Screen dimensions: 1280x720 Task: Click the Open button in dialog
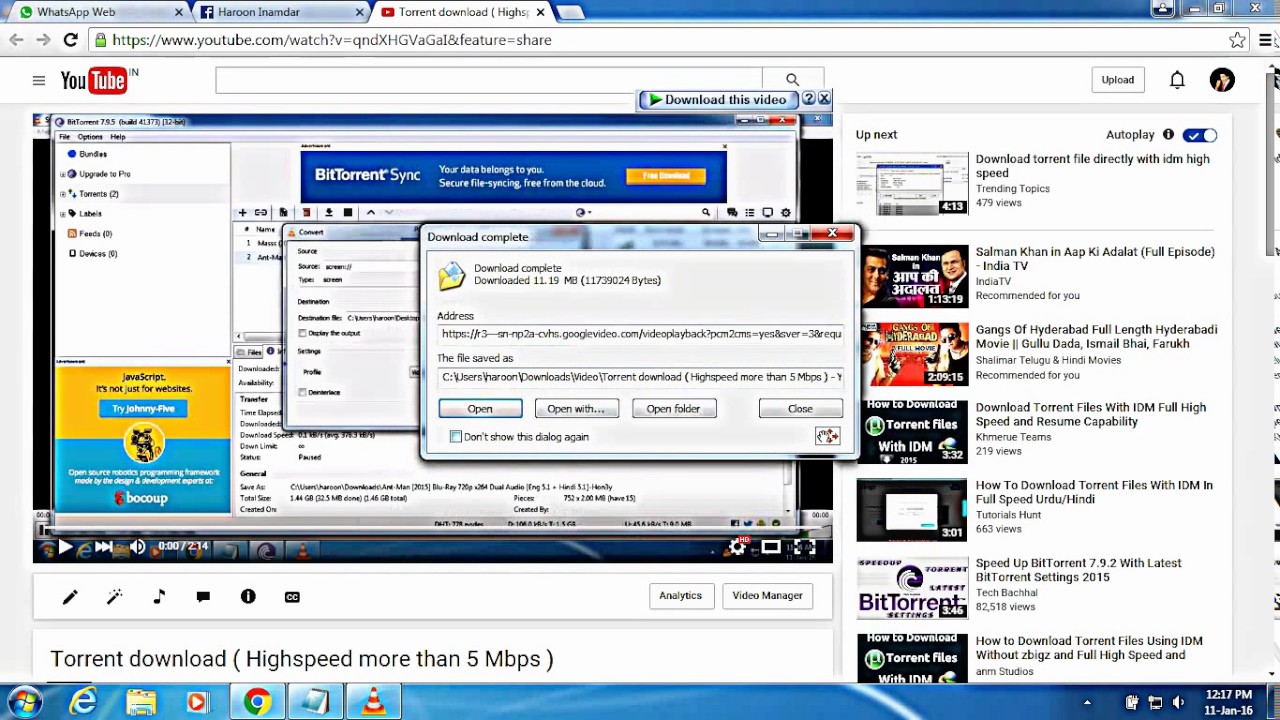[480, 409]
